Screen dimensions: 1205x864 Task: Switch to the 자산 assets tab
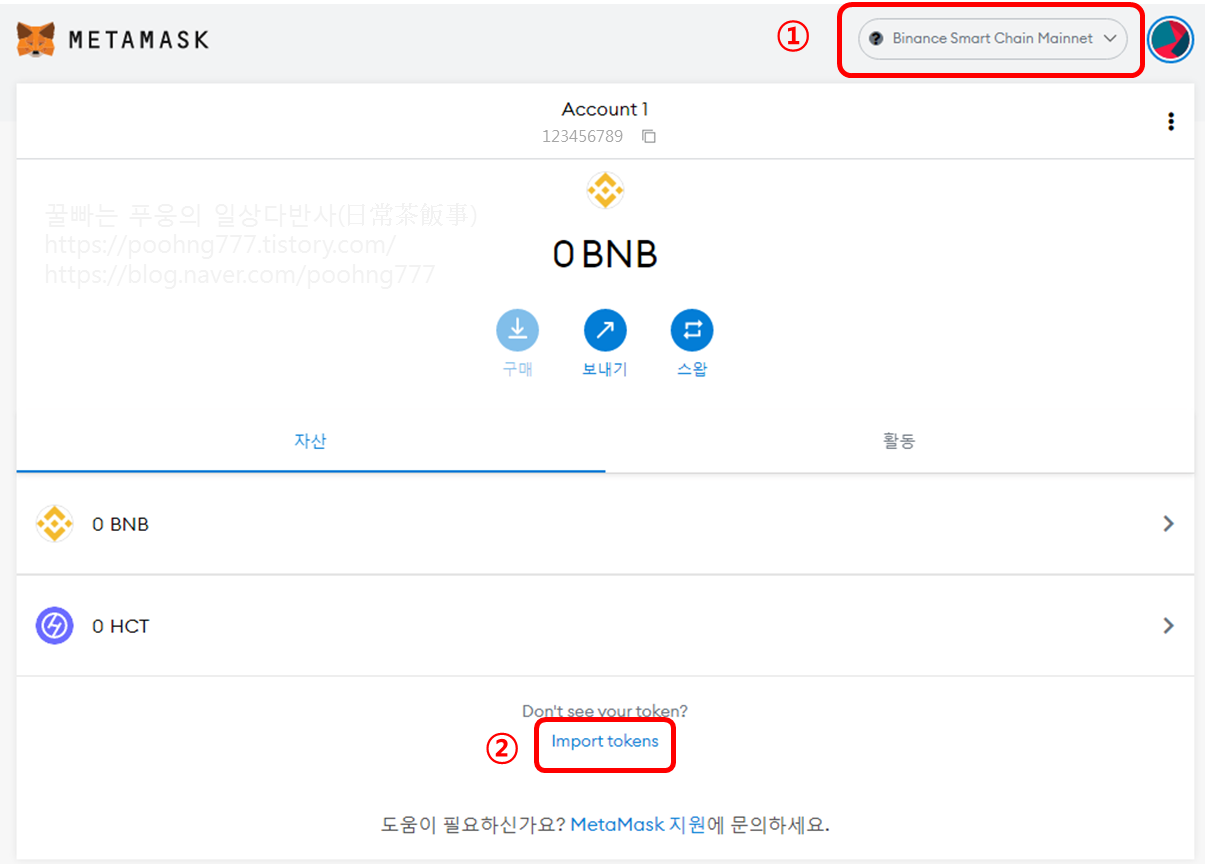click(311, 441)
